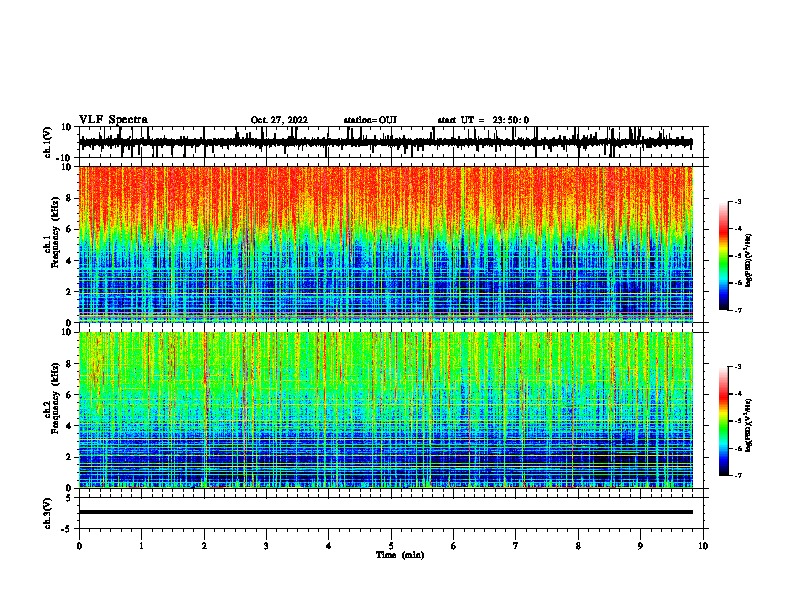
Task: Click the time axis tick label "1"
Action: (x=141, y=546)
